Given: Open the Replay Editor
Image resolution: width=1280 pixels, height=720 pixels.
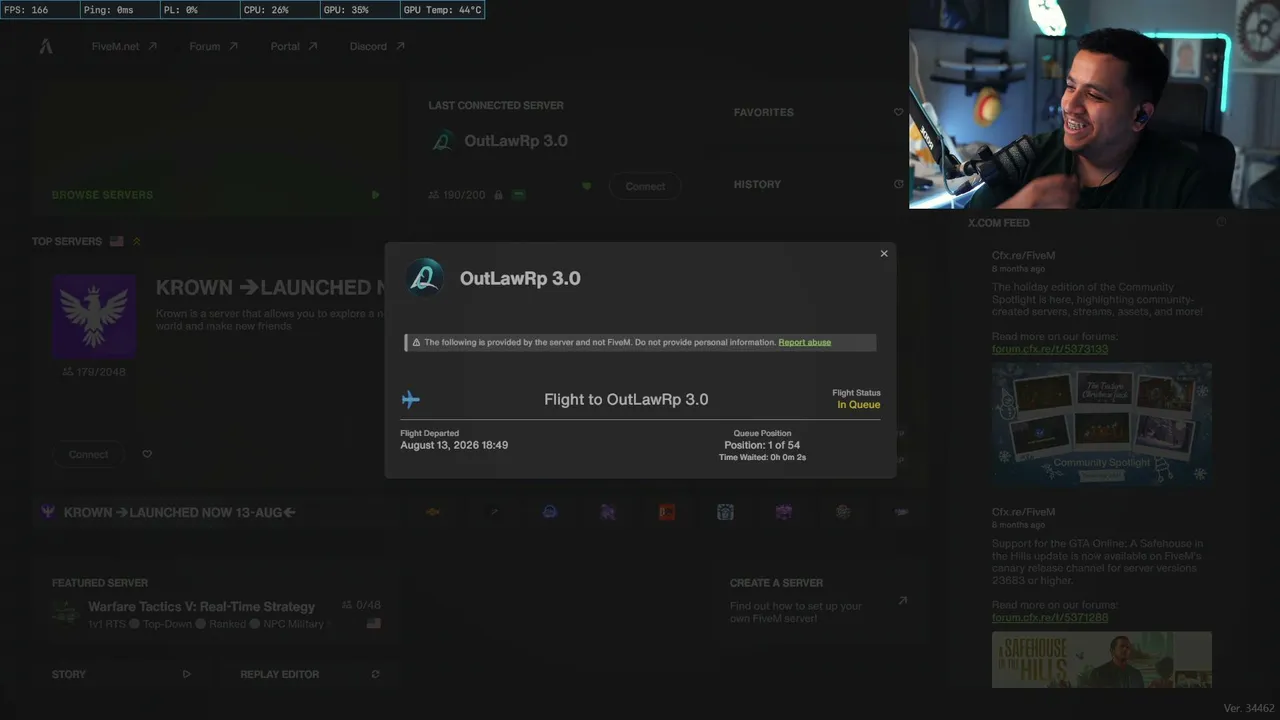Looking at the screenshot, I should coord(280,674).
